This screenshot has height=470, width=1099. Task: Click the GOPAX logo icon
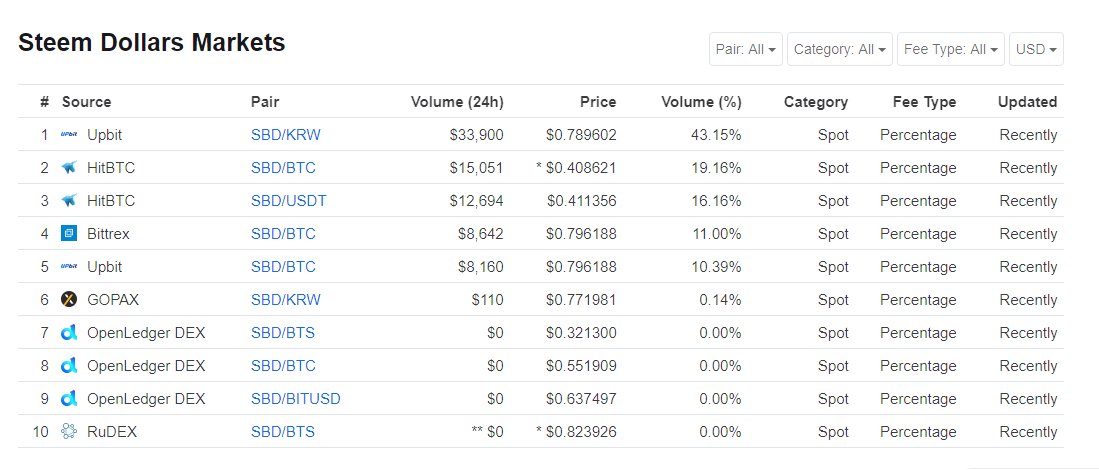[x=69, y=299]
